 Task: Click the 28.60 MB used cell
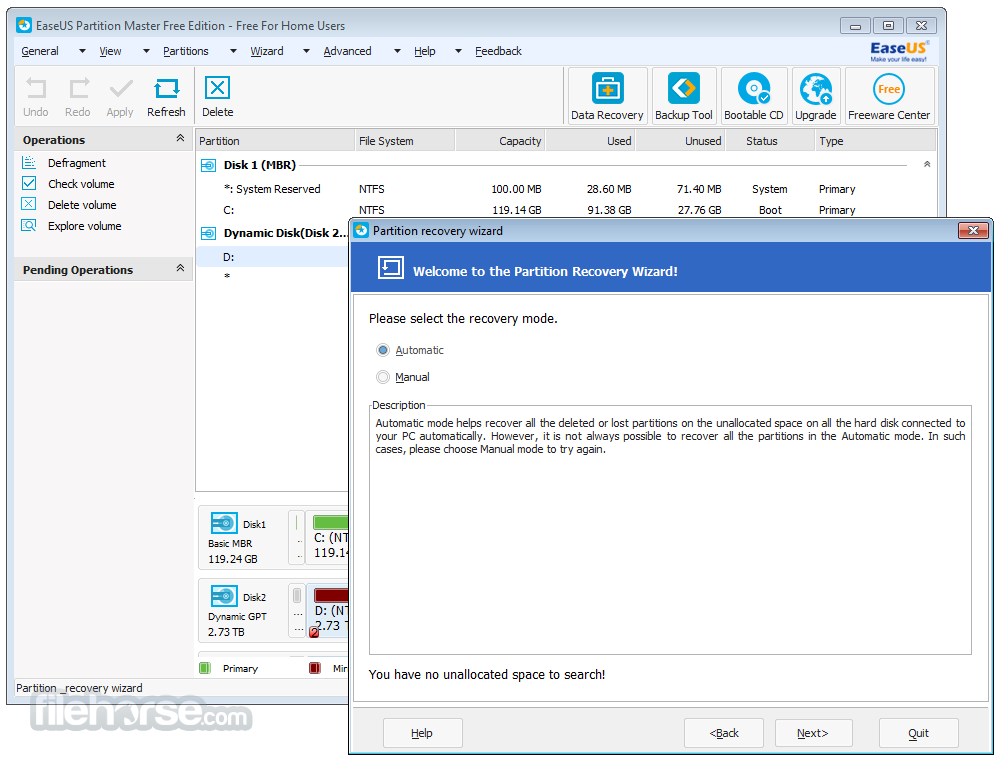(609, 189)
